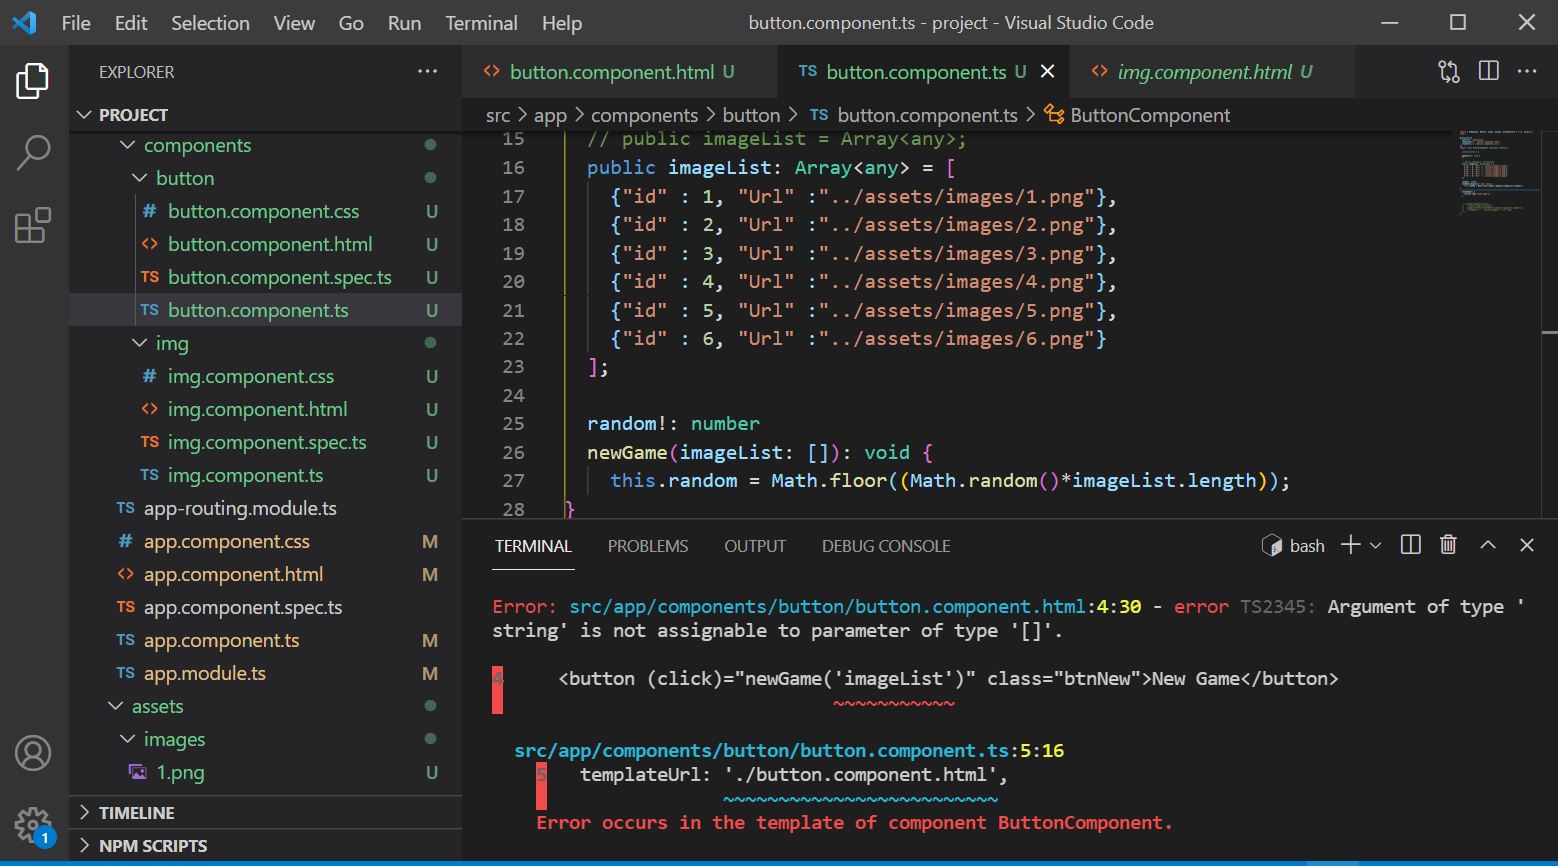1558x866 pixels.
Task: Switch to button.component.html tab
Action: coord(620,72)
